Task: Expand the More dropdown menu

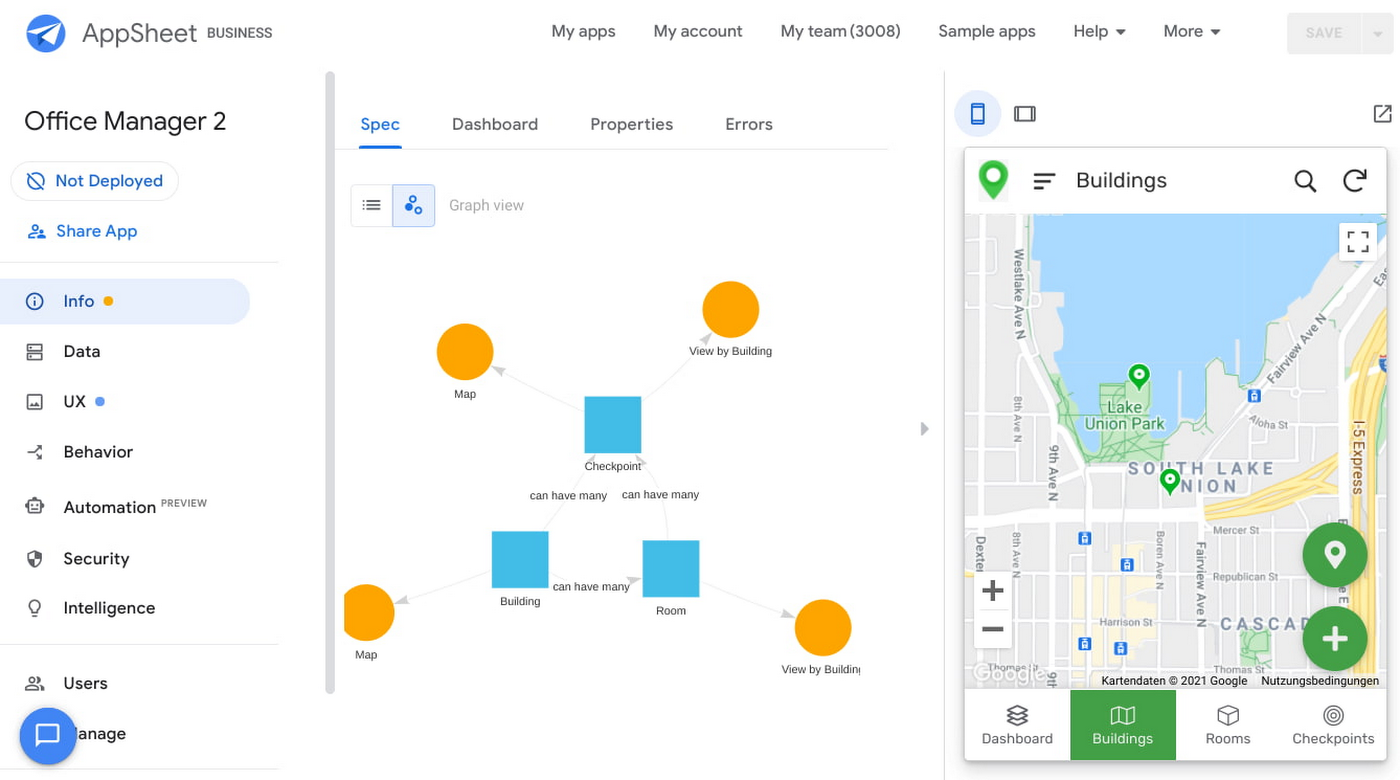Action: [x=1192, y=31]
